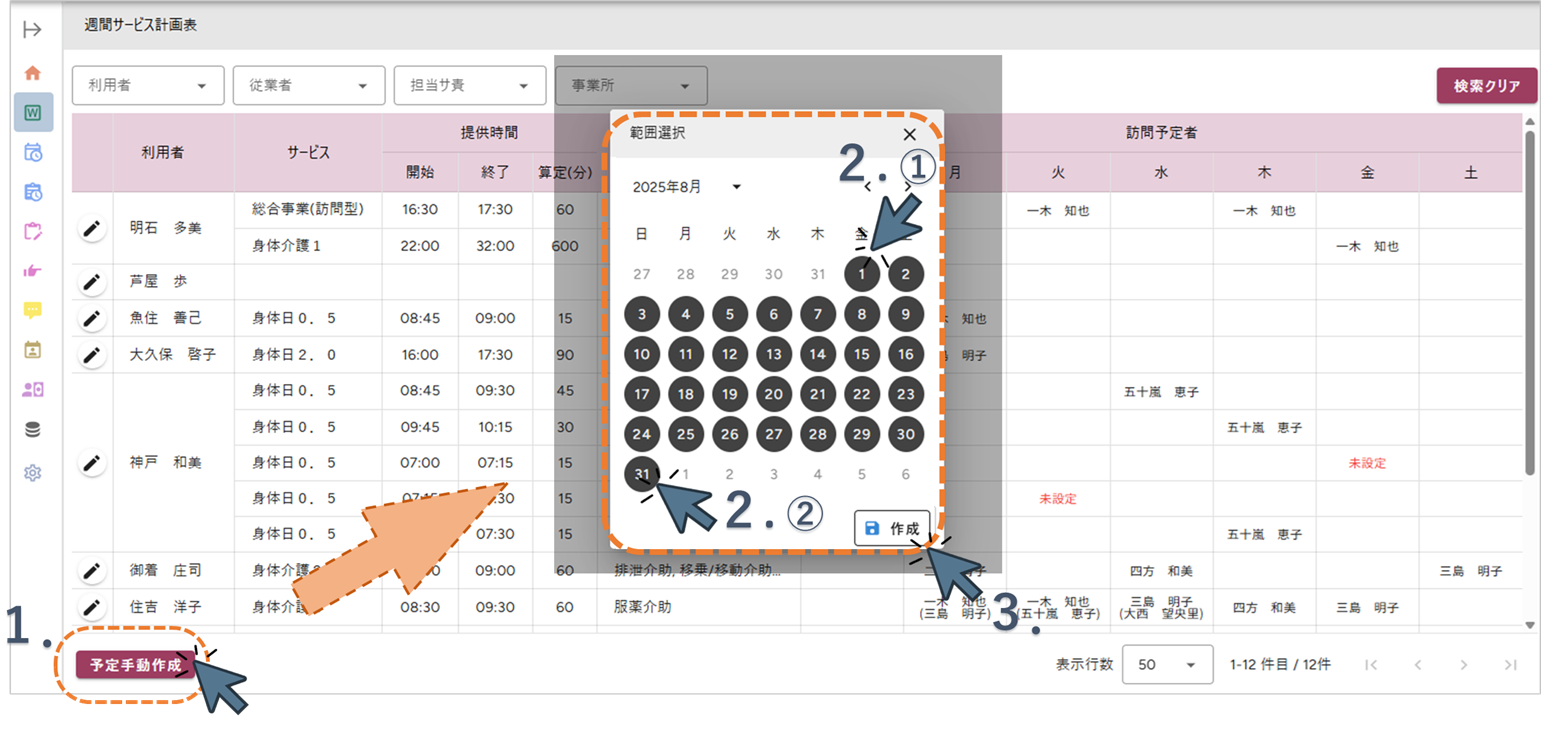
Task: Click the 作成 save button in the dialog
Action: tap(892, 528)
